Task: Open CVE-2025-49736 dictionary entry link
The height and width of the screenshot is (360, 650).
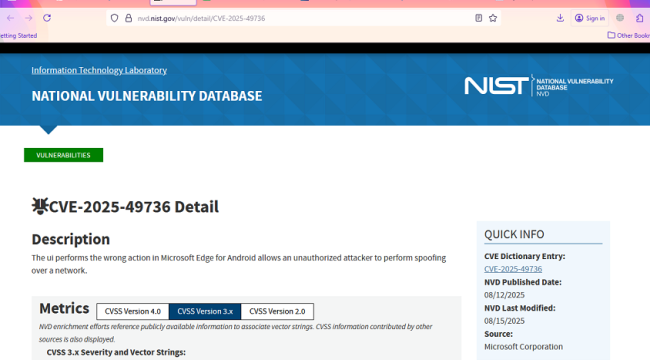Action: pos(513,269)
